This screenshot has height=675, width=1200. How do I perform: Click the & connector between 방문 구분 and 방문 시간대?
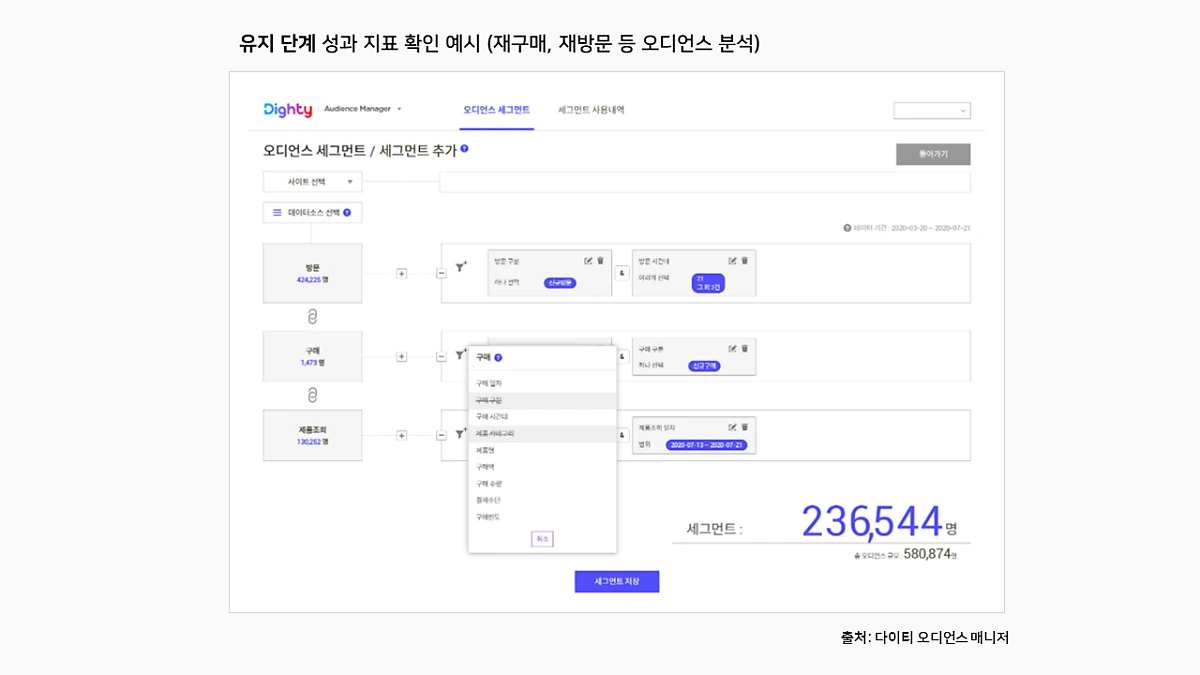point(621,273)
